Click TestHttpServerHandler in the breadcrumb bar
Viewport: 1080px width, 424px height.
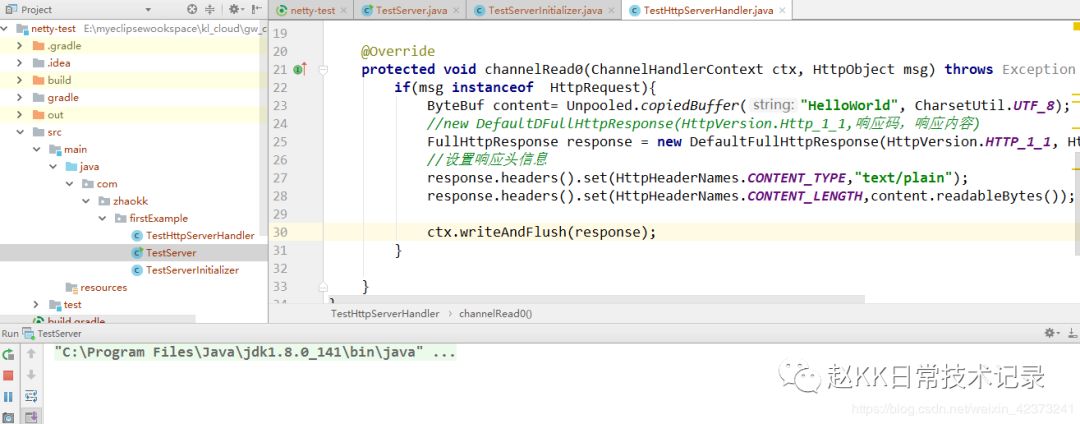coord(385,313)
